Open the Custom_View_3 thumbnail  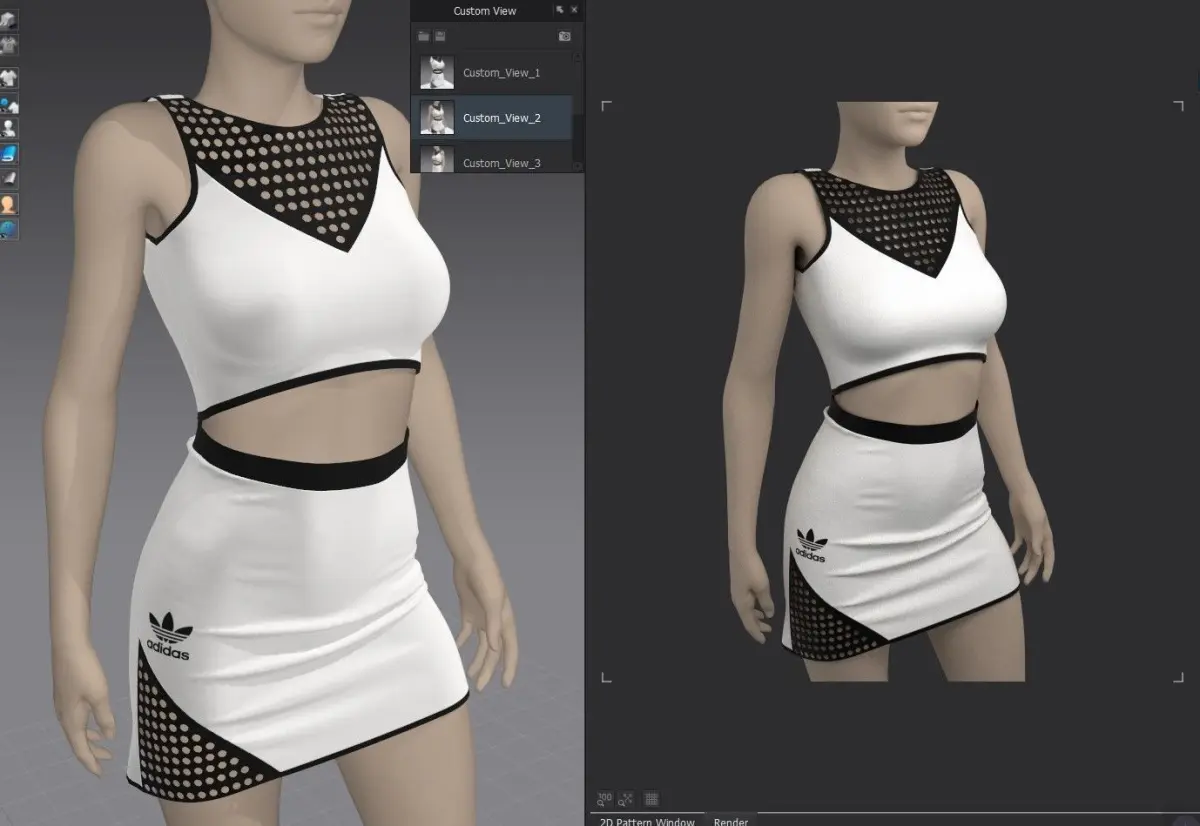437,159
